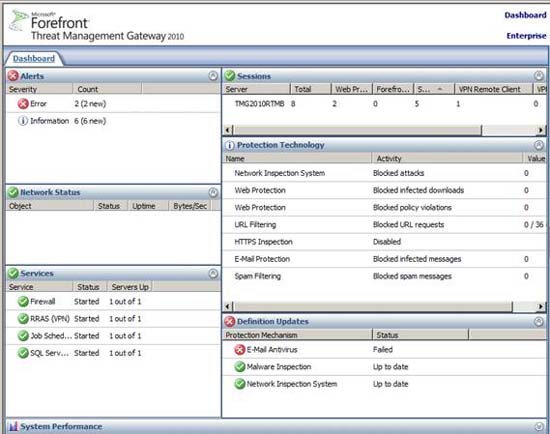Sort services by Status column
The width and height of the screenshot is (550, 434).
[90, 287]
